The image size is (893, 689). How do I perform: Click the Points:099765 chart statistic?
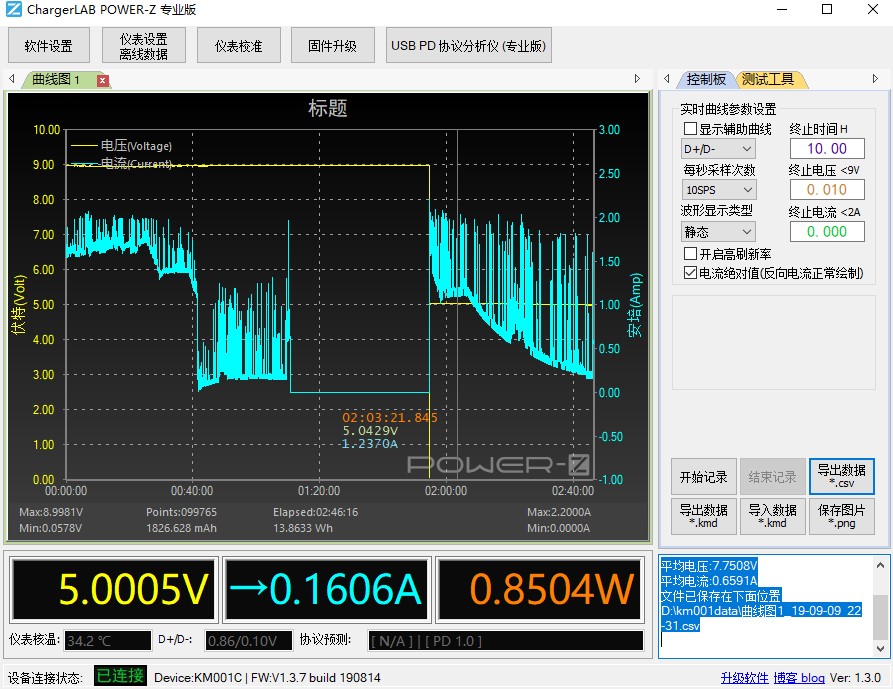[x=181, y=512]
